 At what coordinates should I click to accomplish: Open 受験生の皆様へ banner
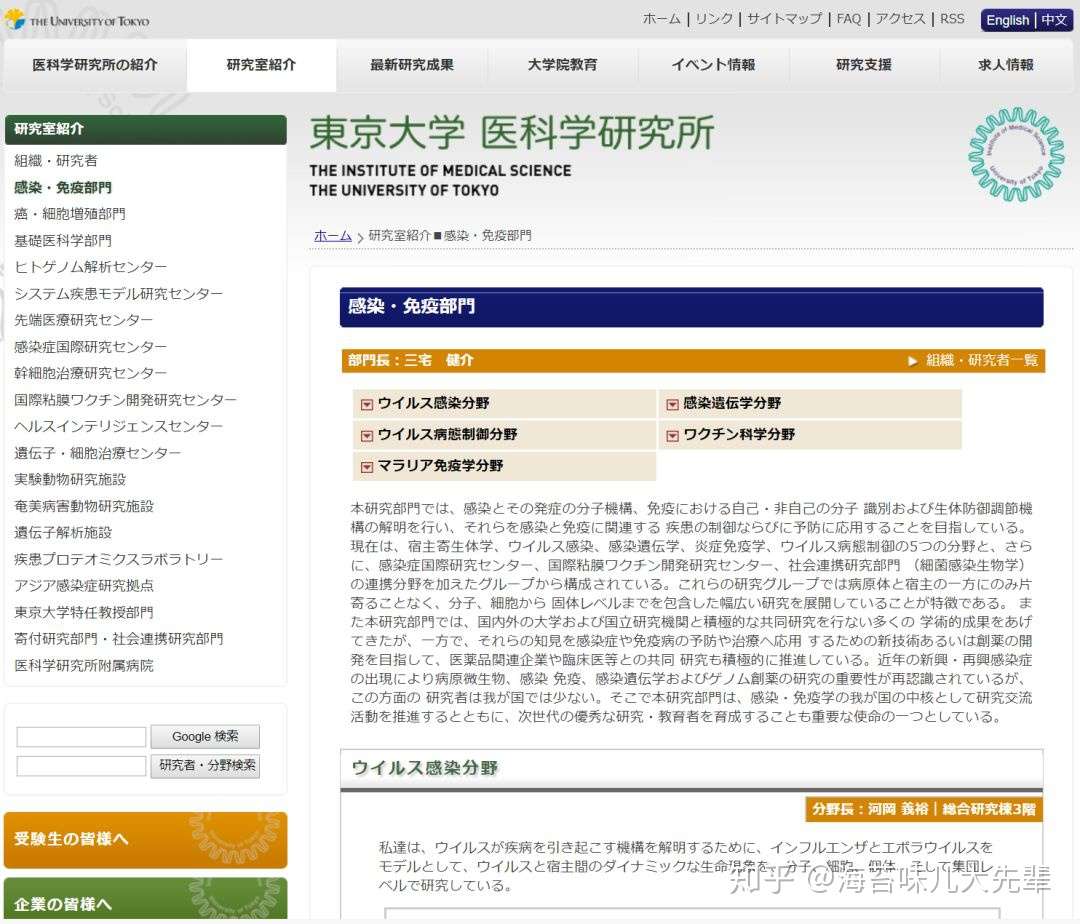coord(145,839)
